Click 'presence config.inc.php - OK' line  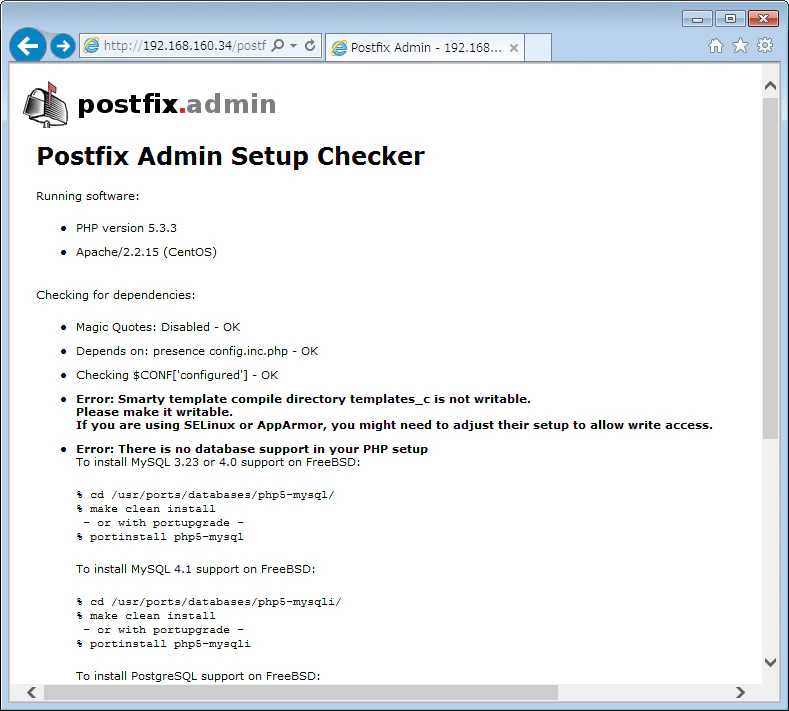(197, 351)
